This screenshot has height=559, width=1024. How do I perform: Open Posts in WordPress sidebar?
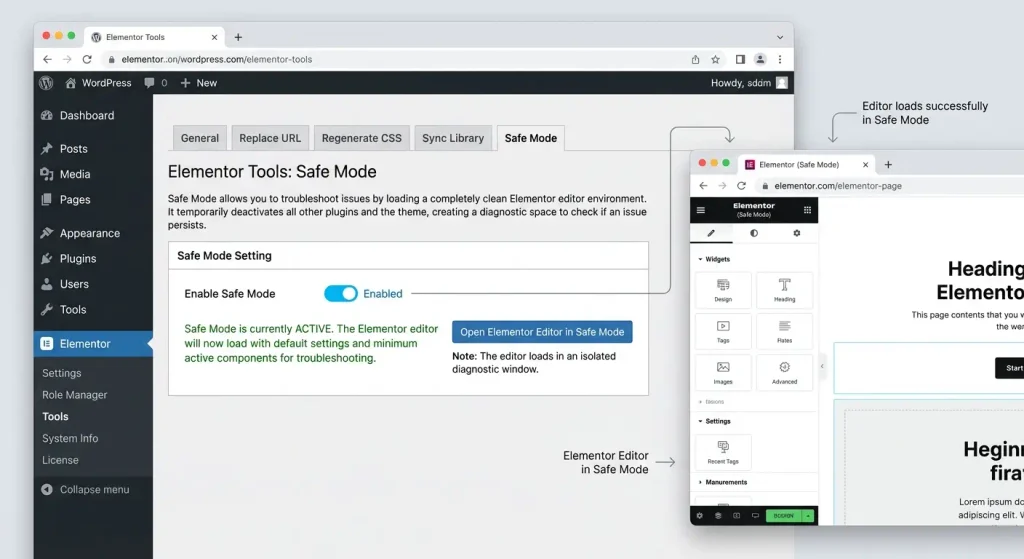(73, 149)
